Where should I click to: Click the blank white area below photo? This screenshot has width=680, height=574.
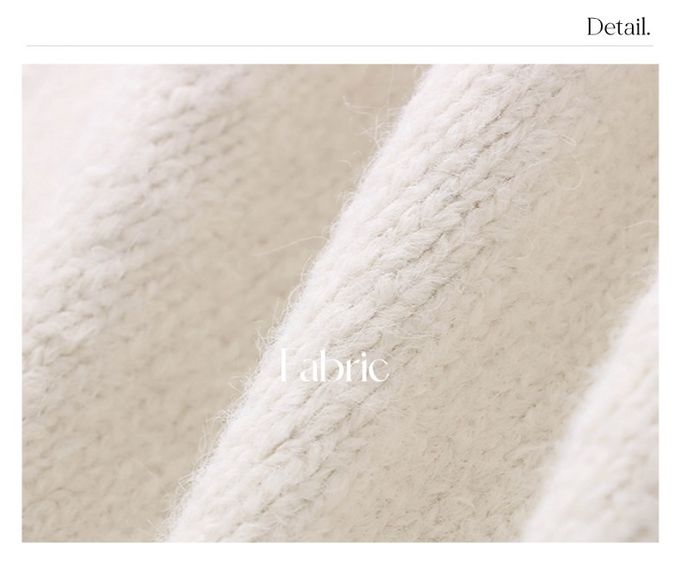coord(340,558)
